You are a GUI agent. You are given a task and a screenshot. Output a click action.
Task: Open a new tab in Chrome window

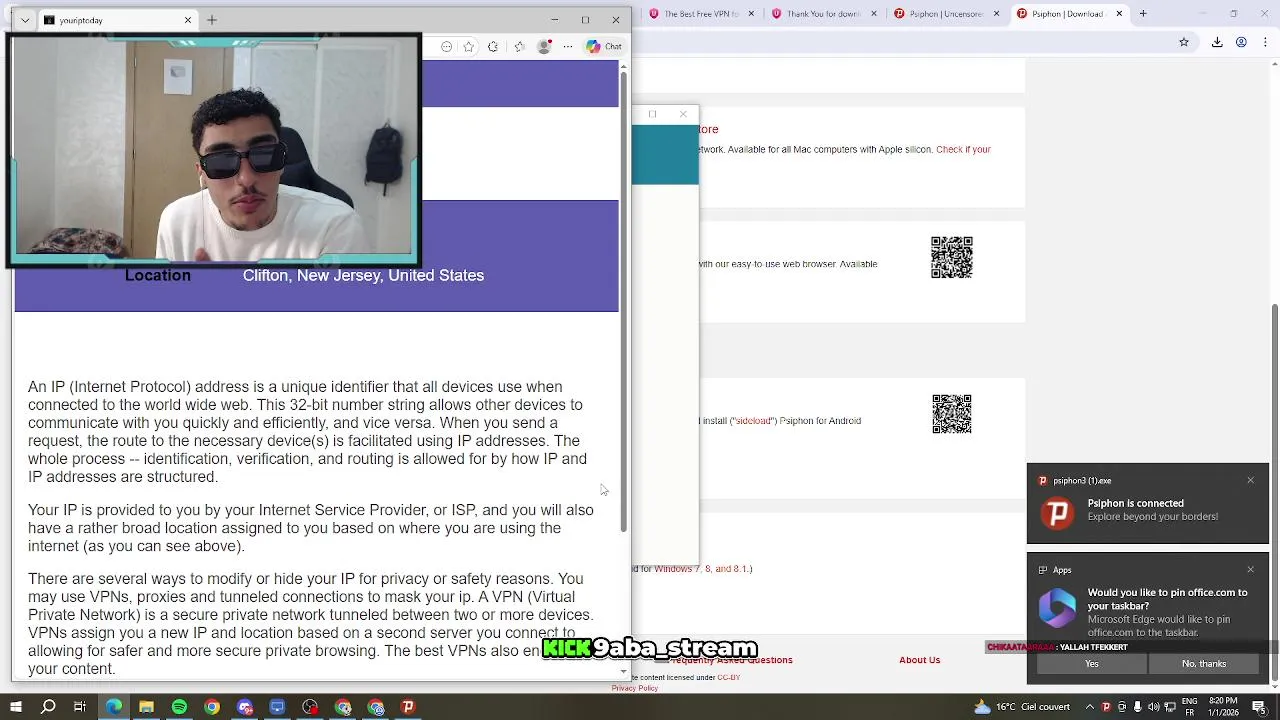tap(1143, 13)
